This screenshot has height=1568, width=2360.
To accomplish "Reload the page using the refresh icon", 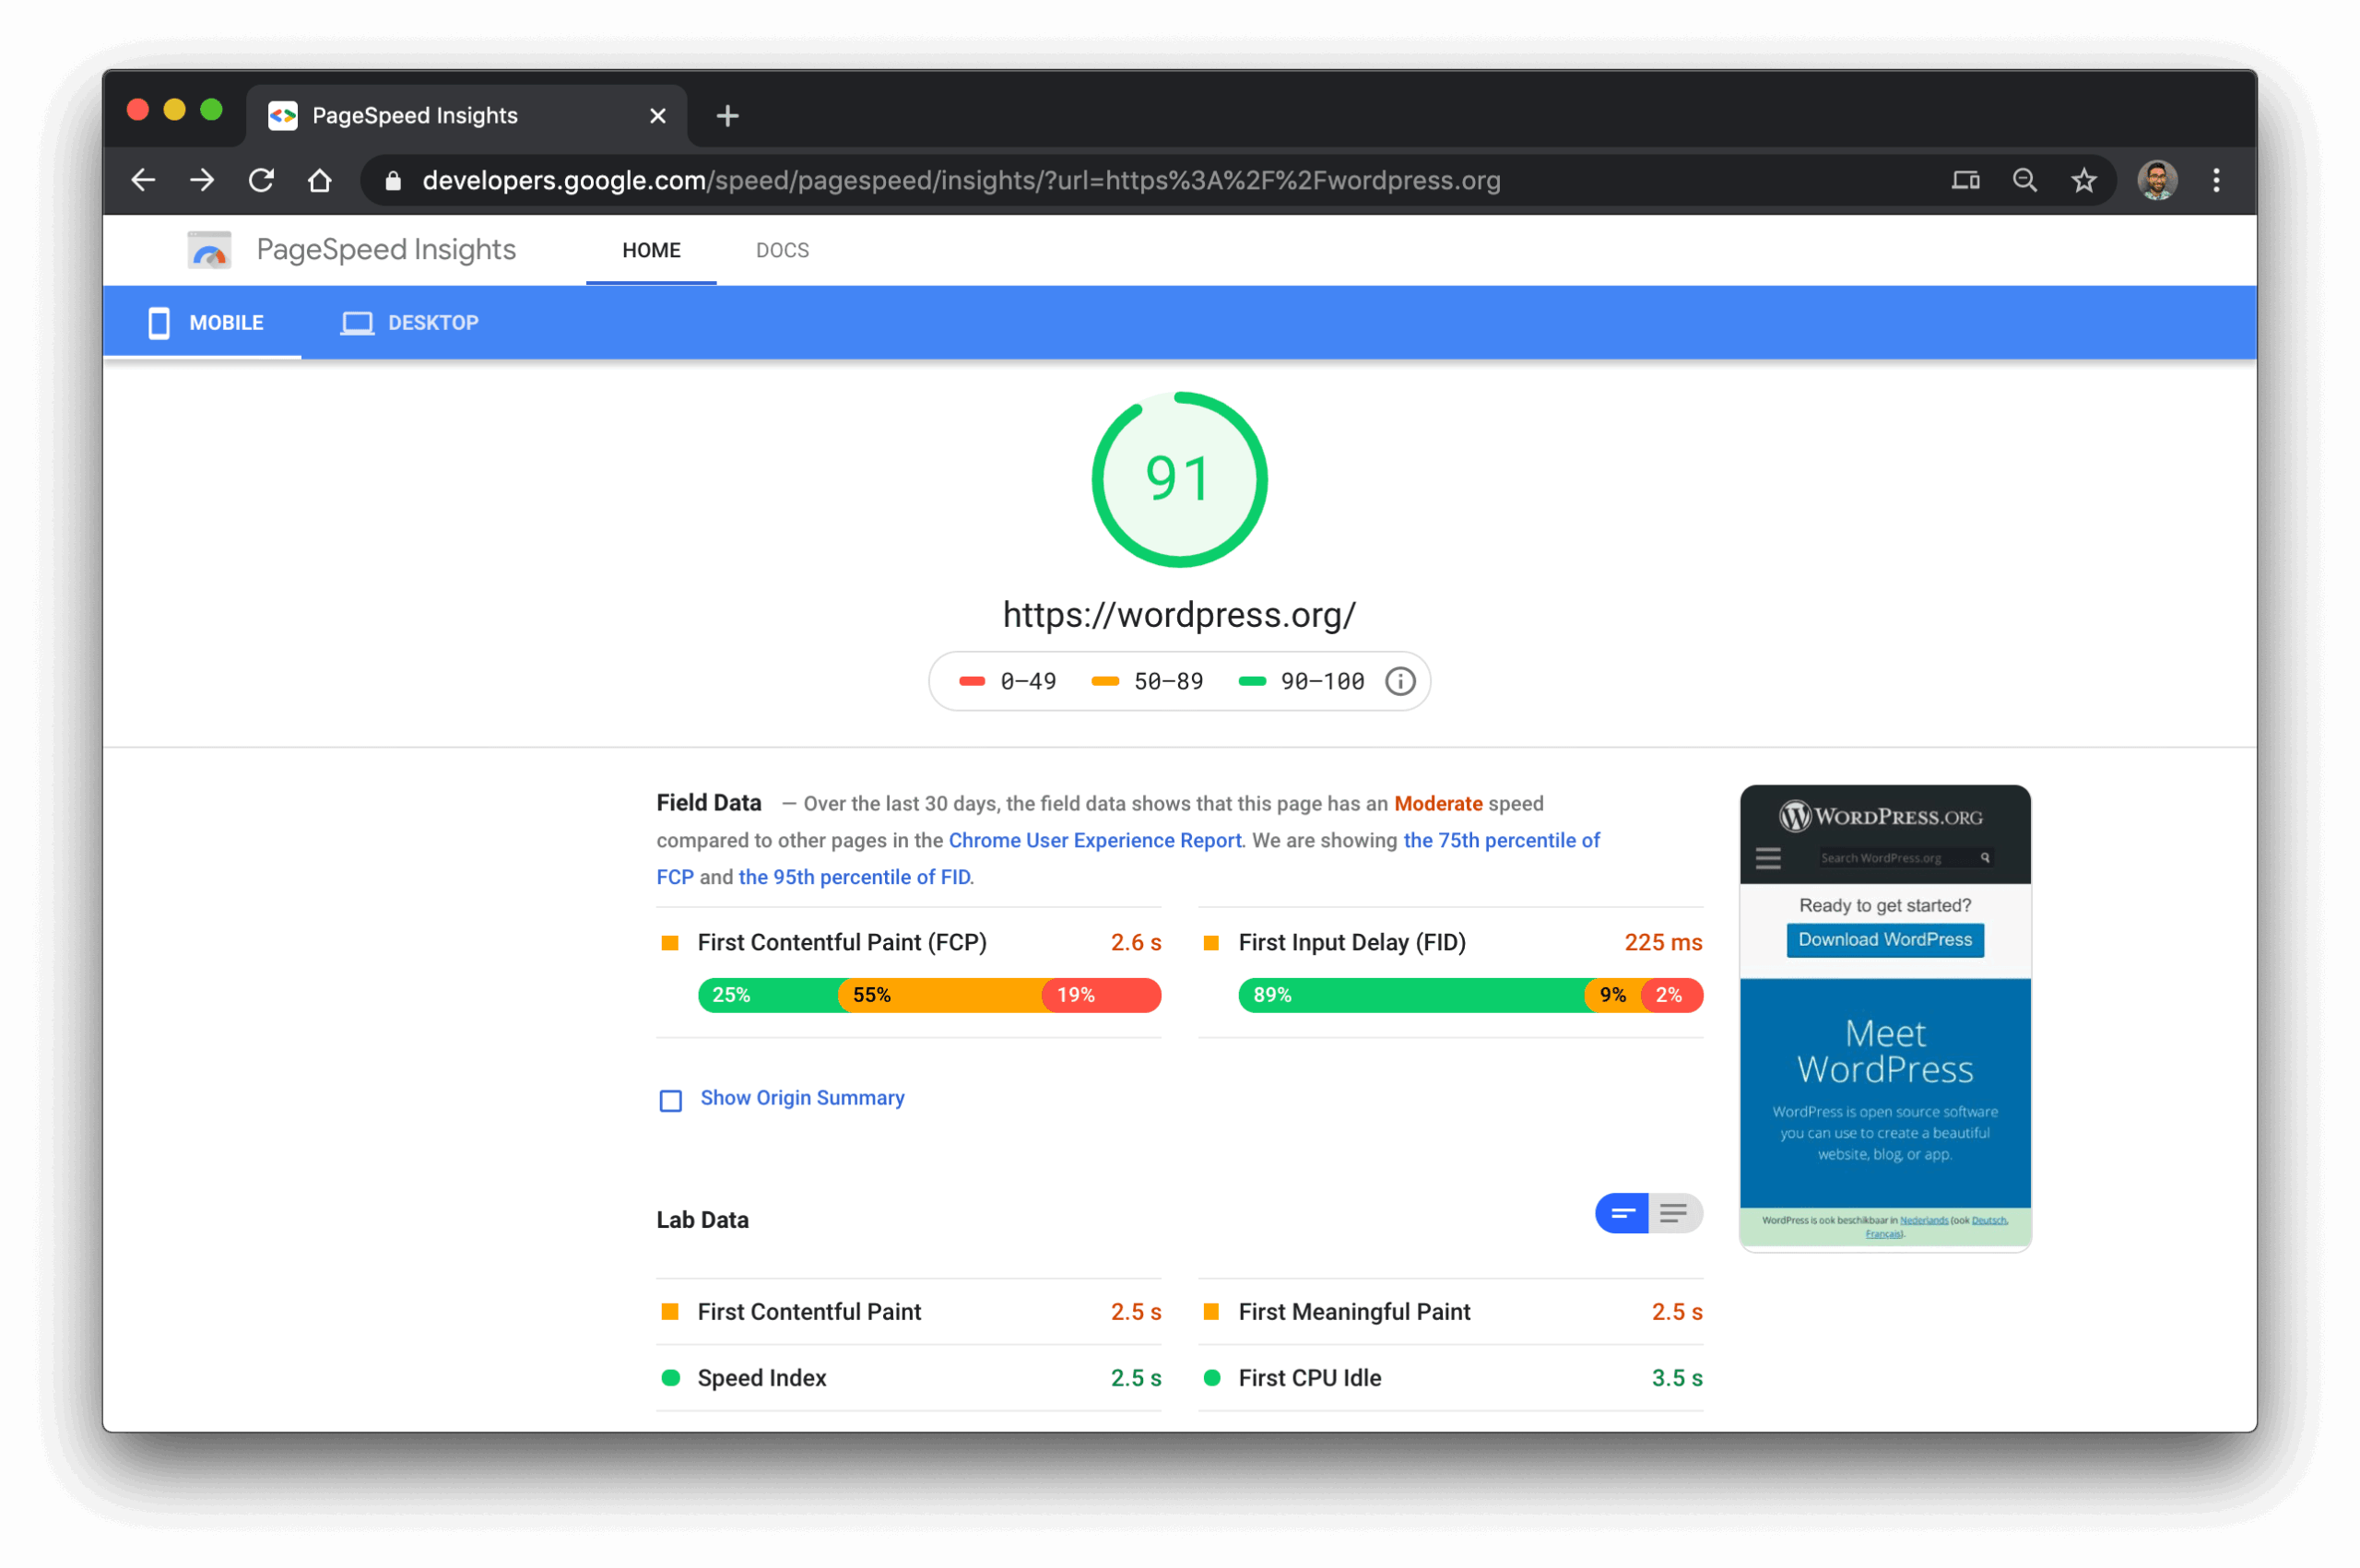I will (261, 180).
